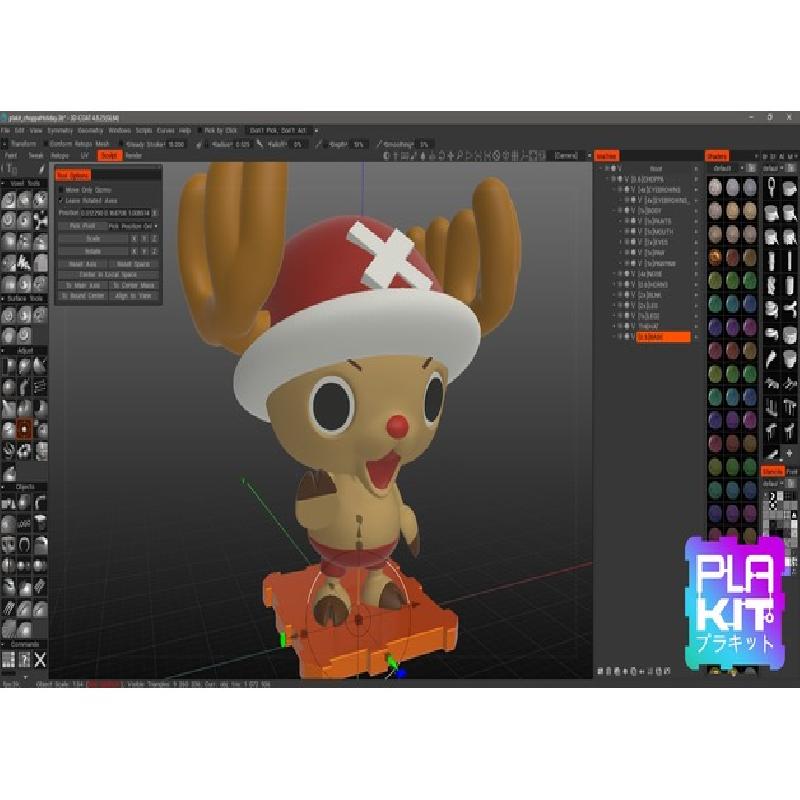This screenshot has width=800, height=800.
Task: Enable the Move Only Gizmo checkbox
Action: pos(61,190)
